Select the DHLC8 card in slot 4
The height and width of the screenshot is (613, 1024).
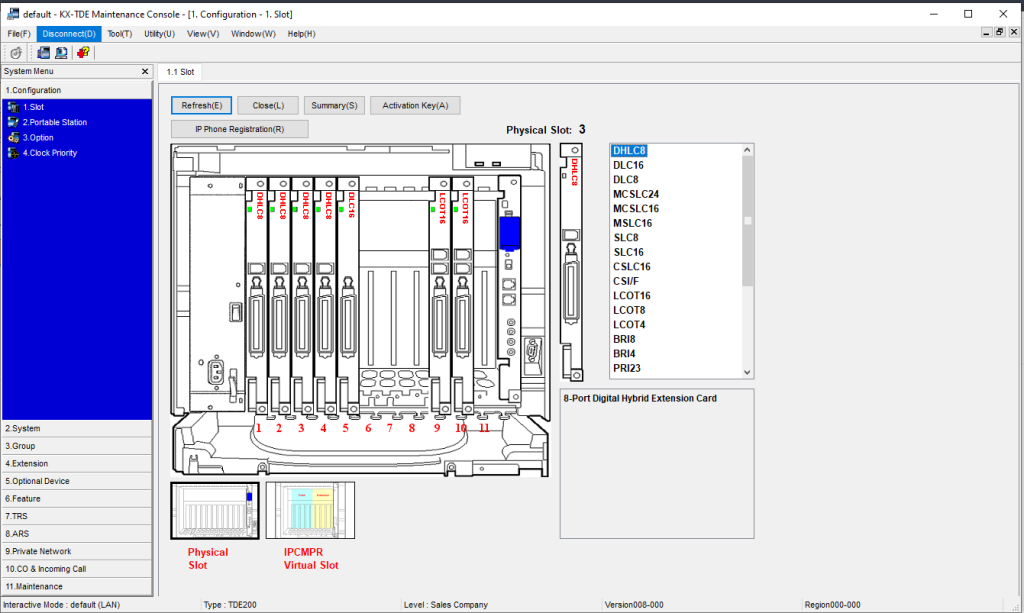pyautogui.click(x=325, y=296)
